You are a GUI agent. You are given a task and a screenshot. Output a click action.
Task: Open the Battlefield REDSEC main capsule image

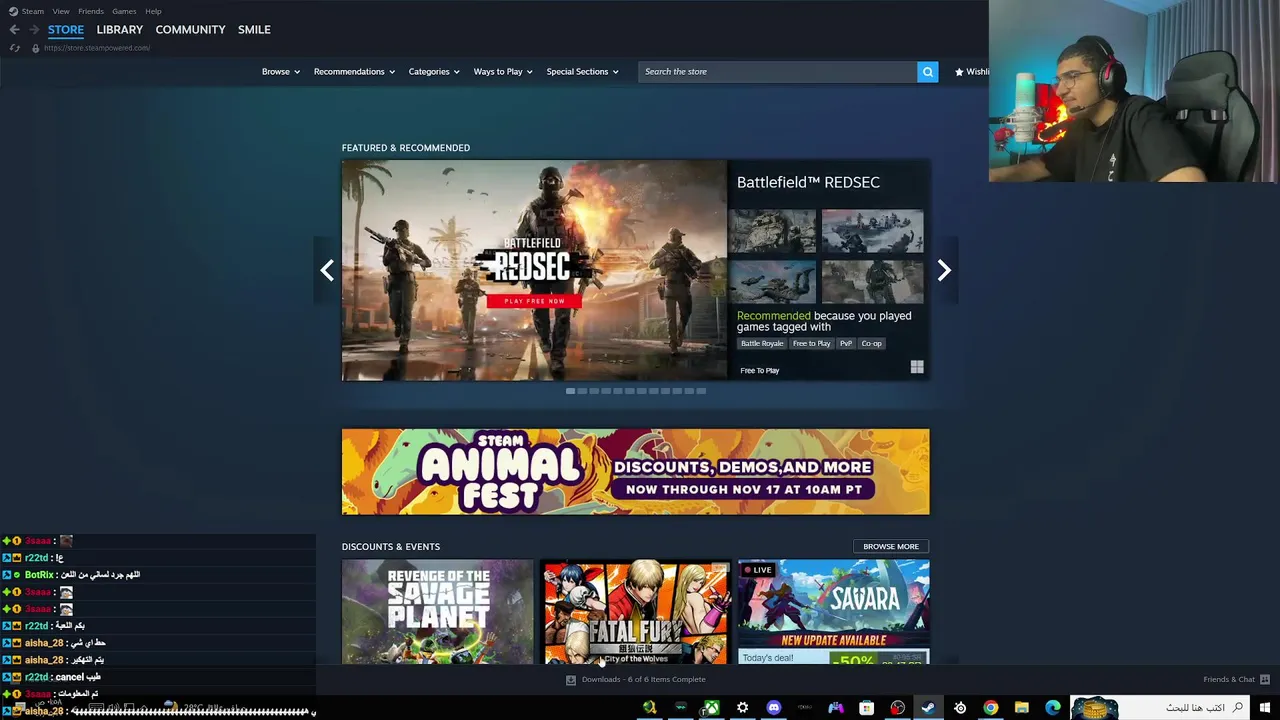click(534, 270)
